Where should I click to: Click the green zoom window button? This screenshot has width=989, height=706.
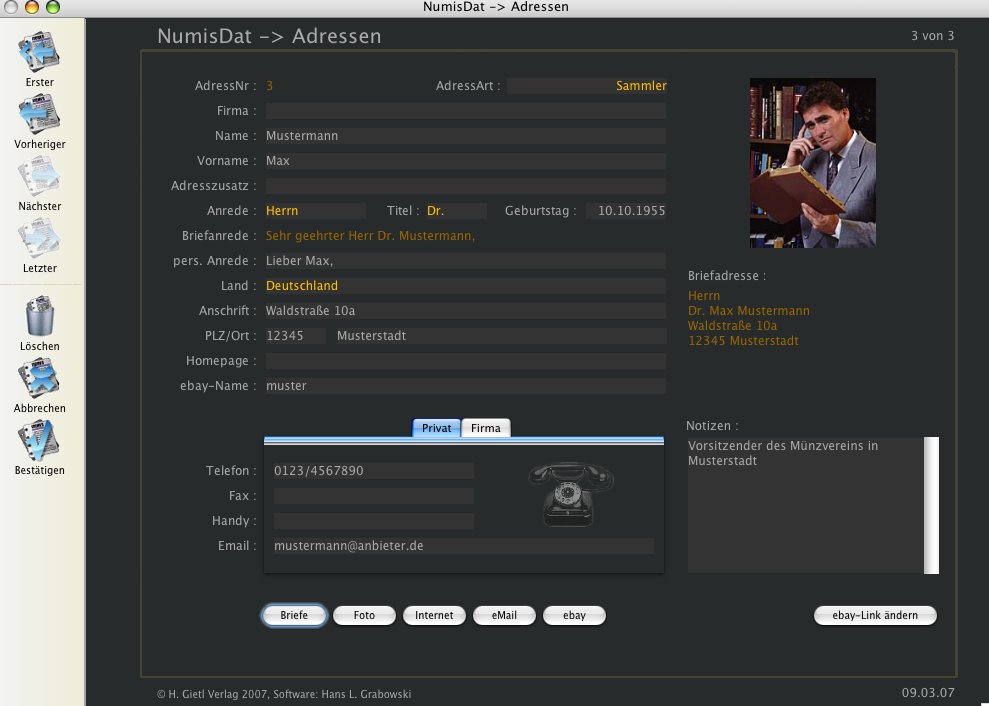click(53, 7)
